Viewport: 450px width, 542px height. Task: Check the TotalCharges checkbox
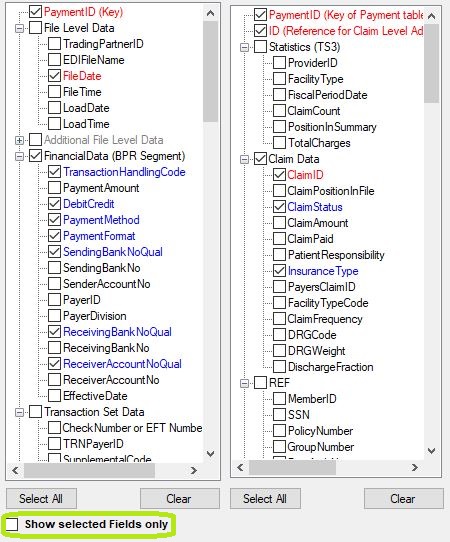(x=279, y=143)
